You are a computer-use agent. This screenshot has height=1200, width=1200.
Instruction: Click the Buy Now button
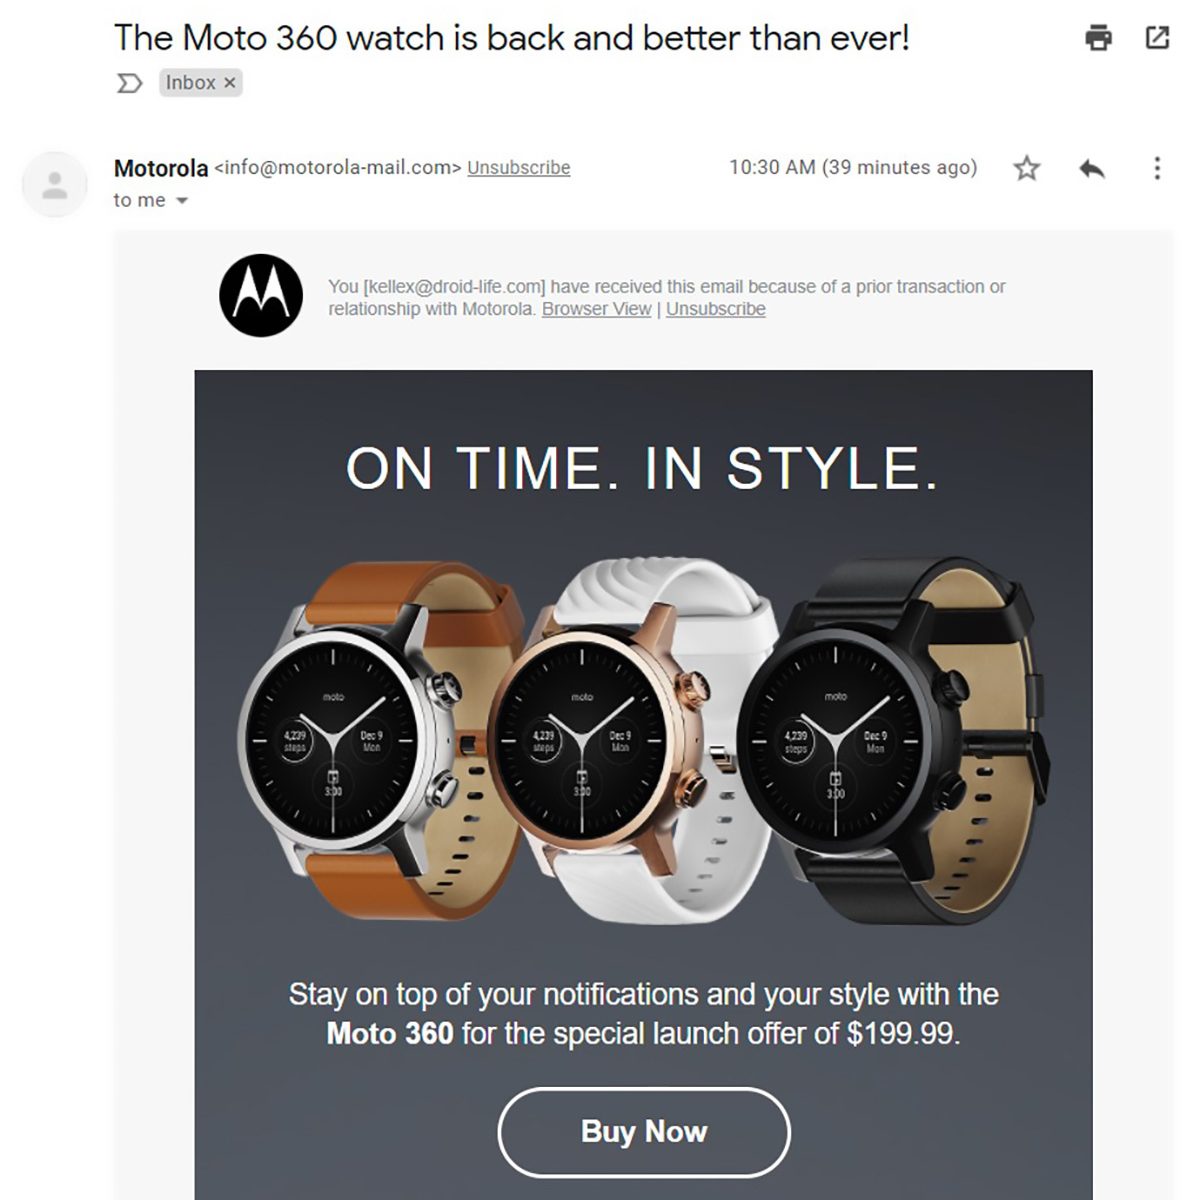(x=644, y=1132)
